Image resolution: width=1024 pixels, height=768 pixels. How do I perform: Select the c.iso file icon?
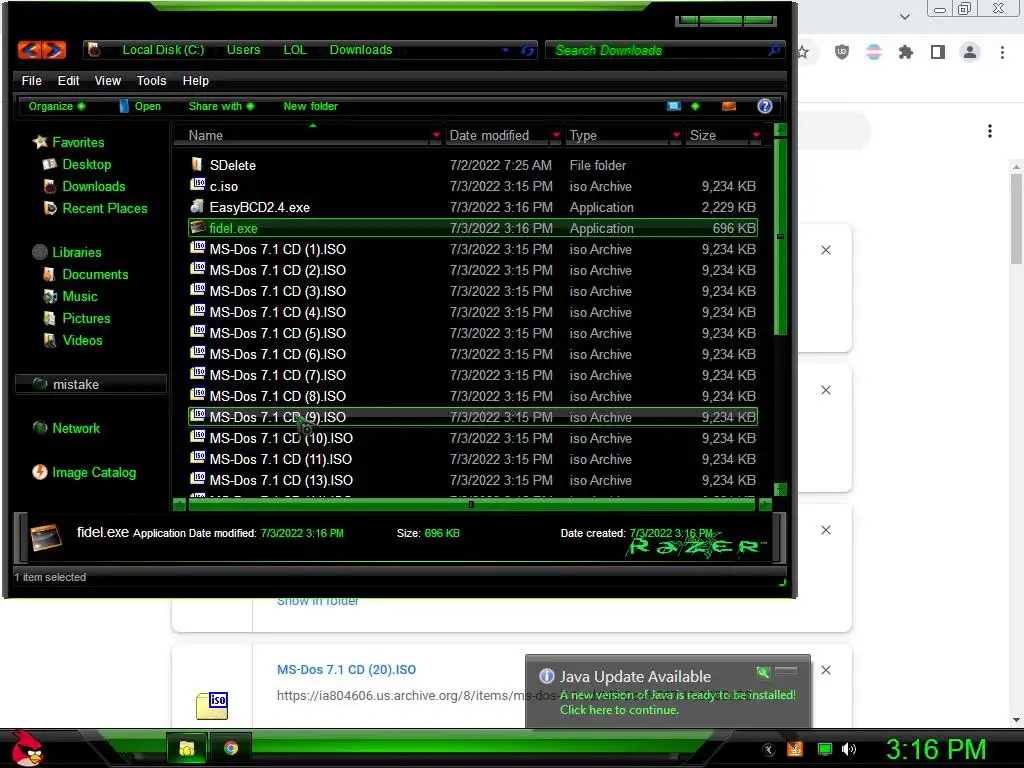[198, 185]
